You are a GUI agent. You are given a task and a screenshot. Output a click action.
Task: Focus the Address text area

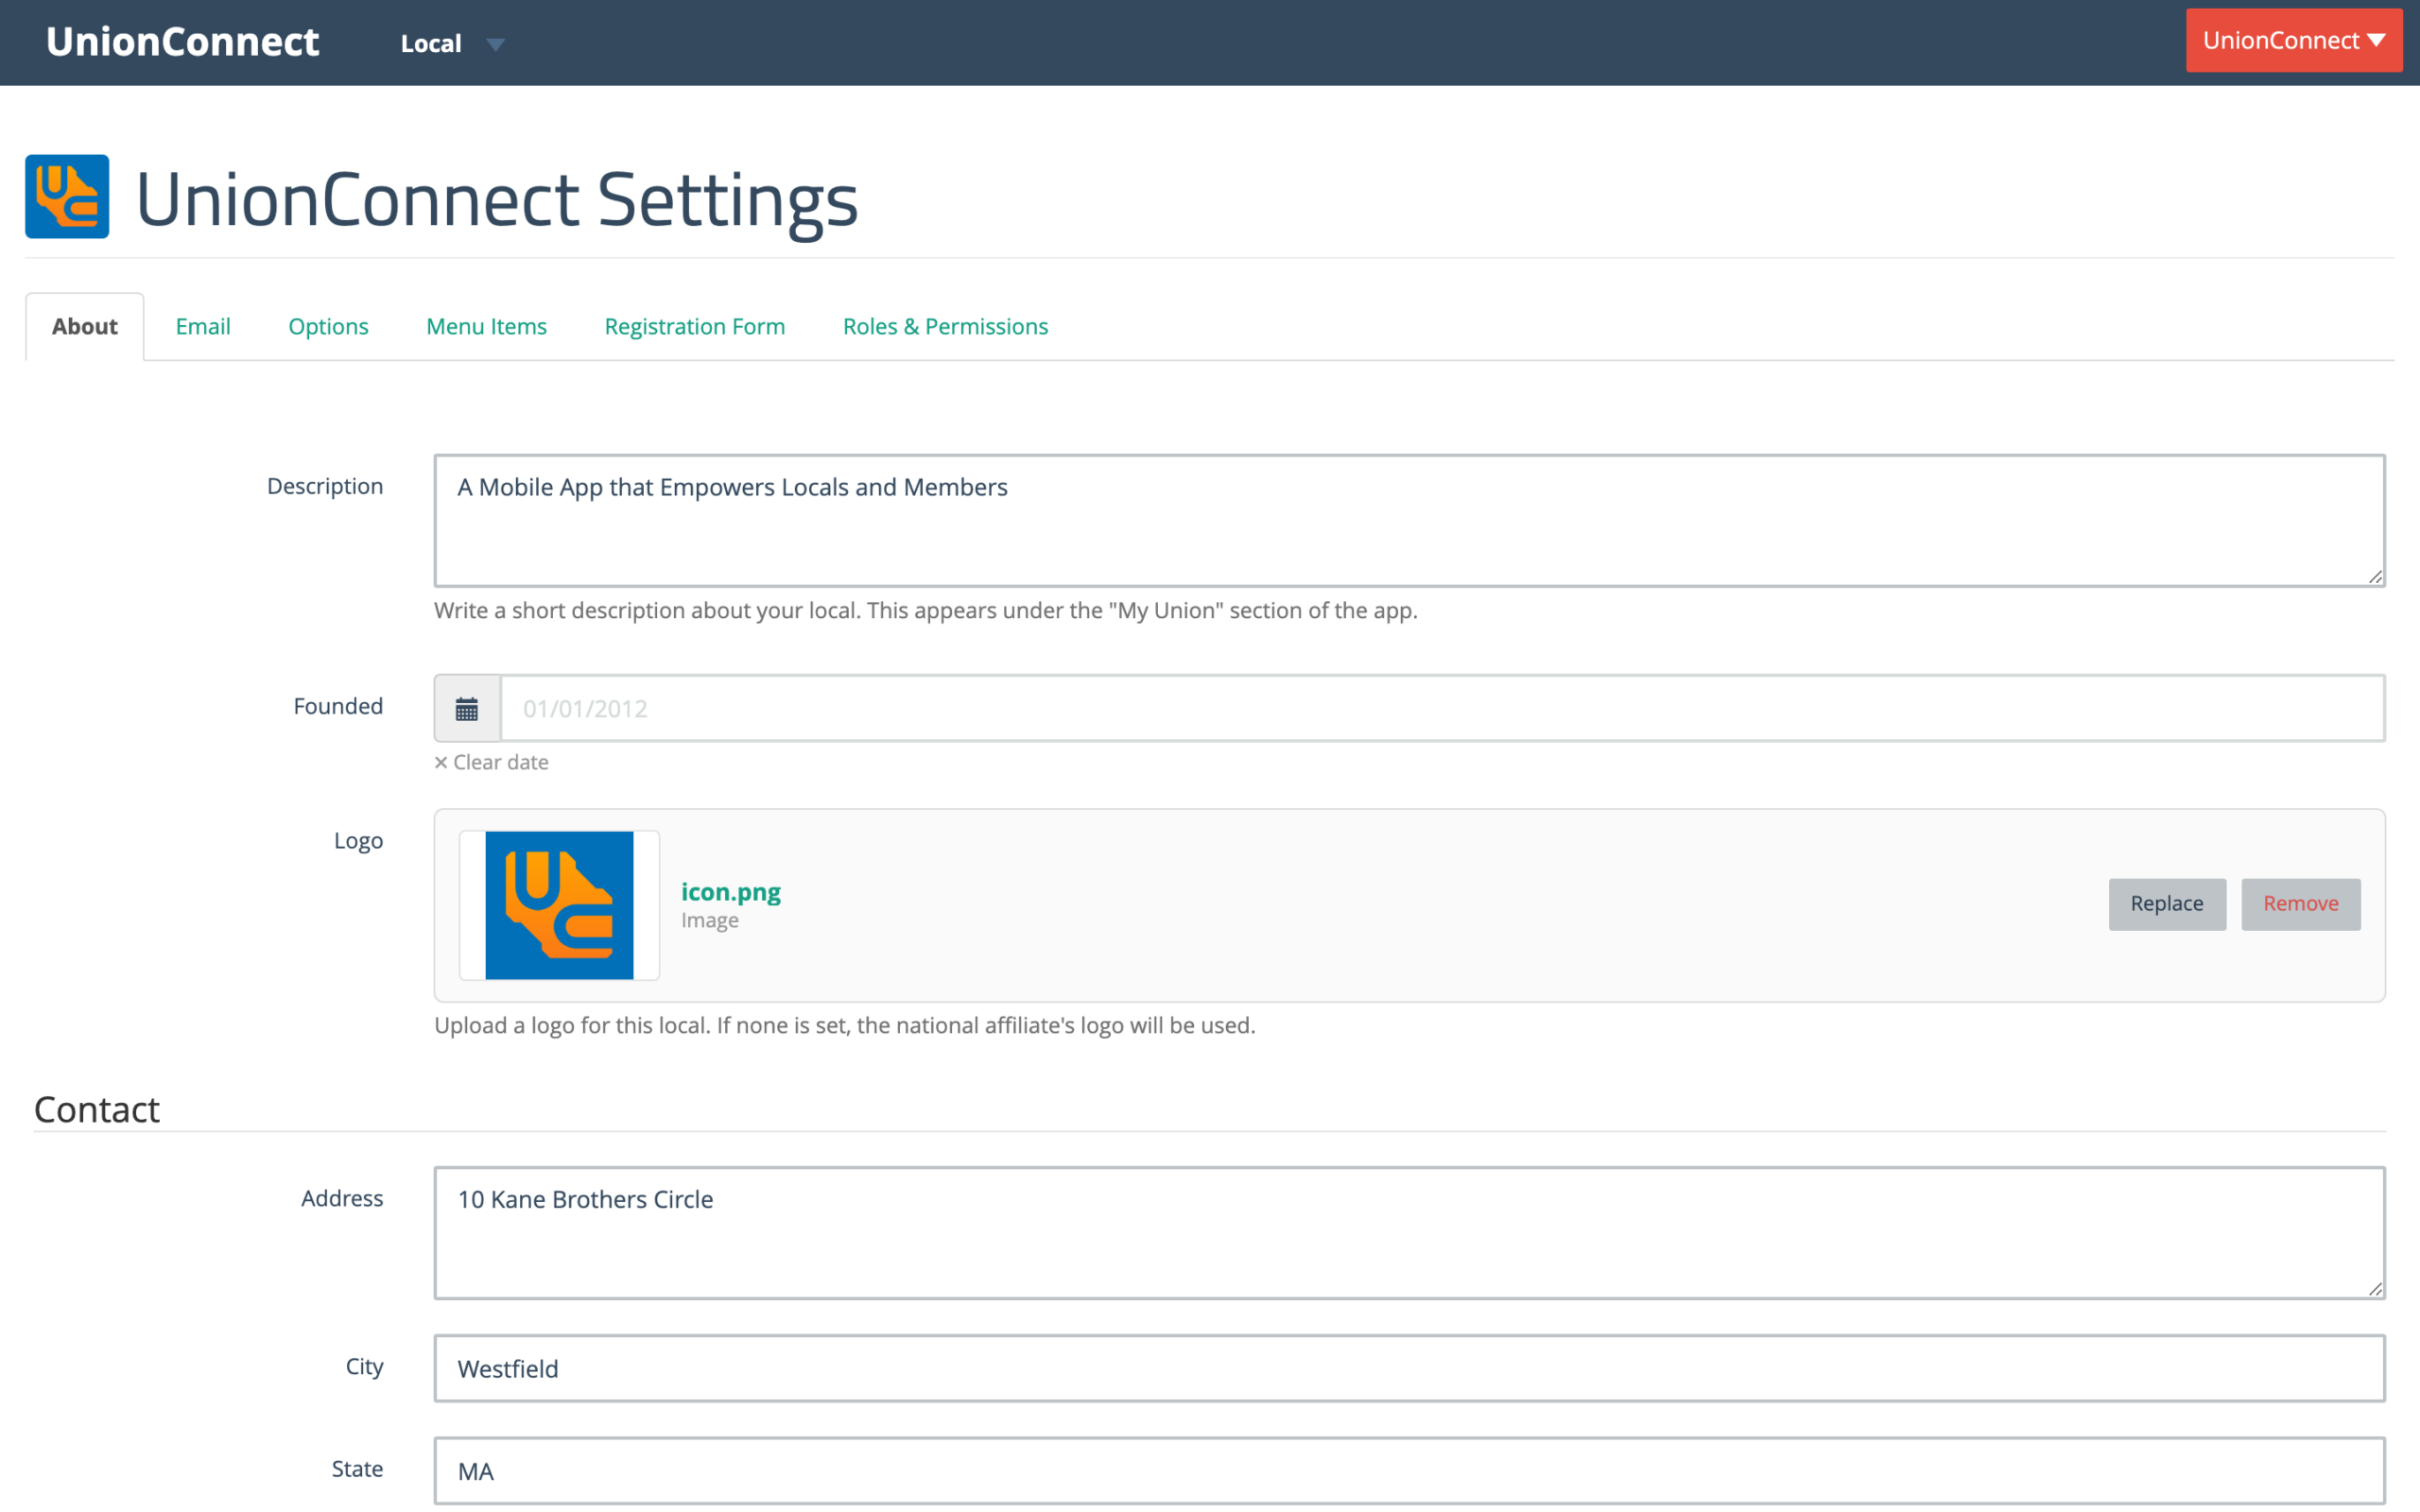pyautogui.click(x=1409, y=1233)
